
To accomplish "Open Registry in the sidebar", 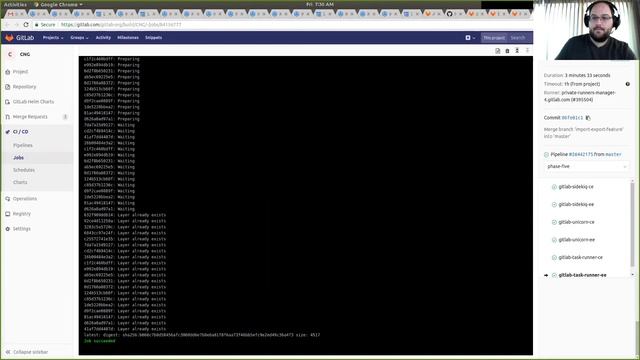I will (x=22, y=214).
